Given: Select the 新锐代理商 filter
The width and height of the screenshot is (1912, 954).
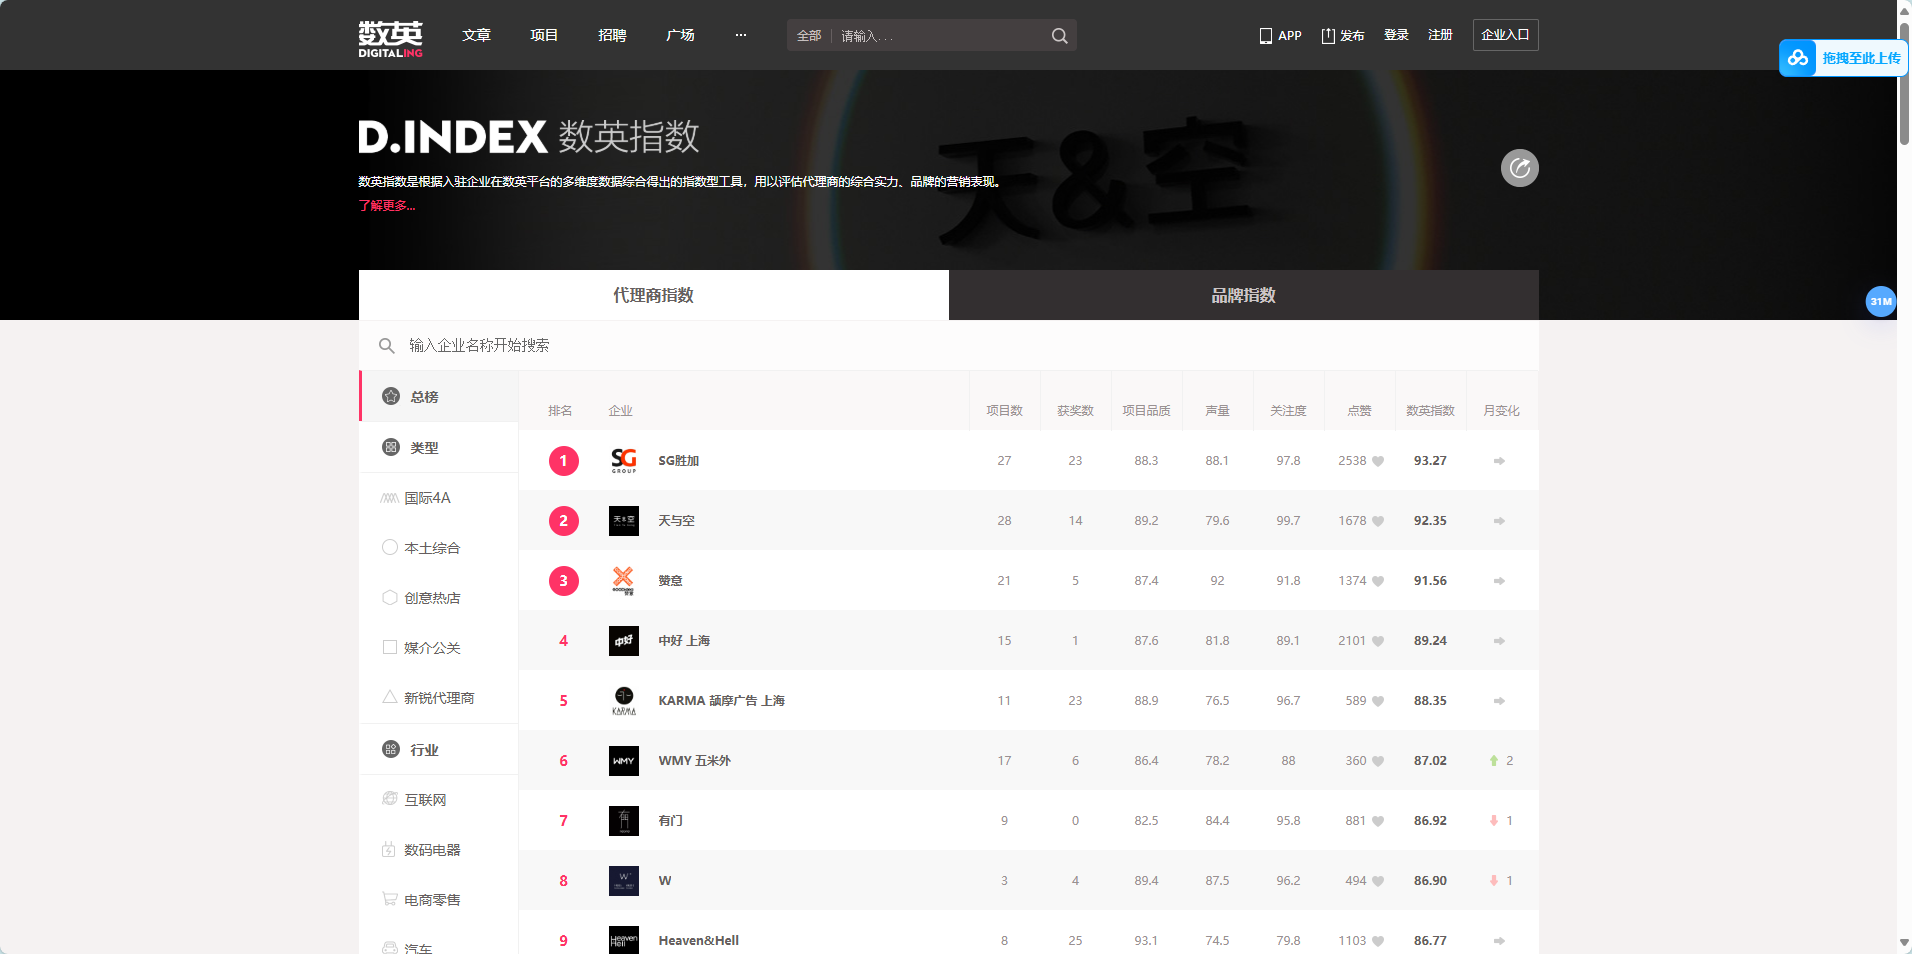Looking at the screenshot, I should coord(428,698).
